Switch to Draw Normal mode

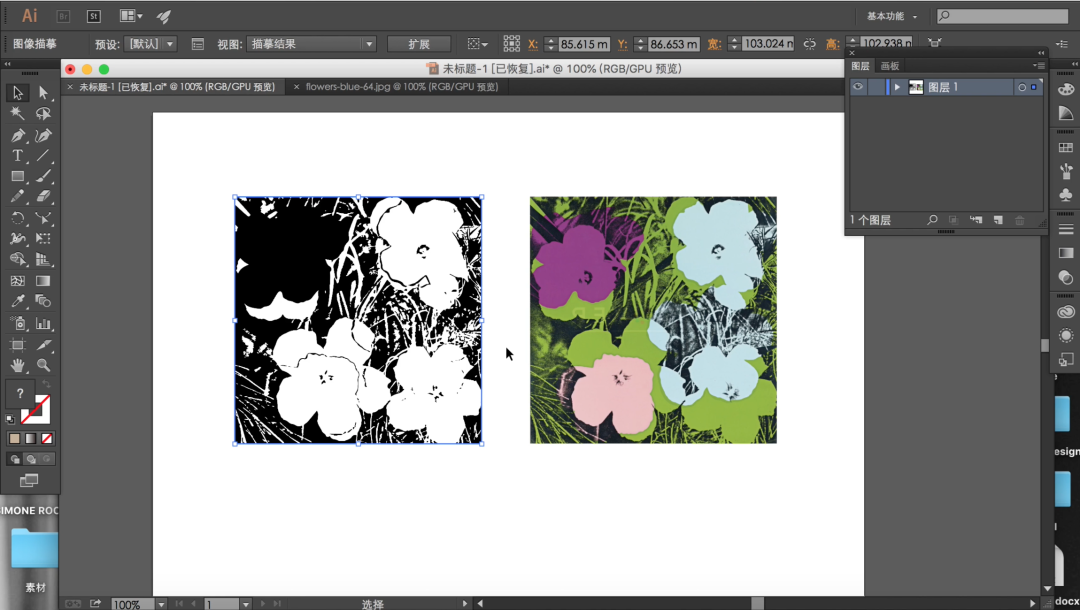14,459
